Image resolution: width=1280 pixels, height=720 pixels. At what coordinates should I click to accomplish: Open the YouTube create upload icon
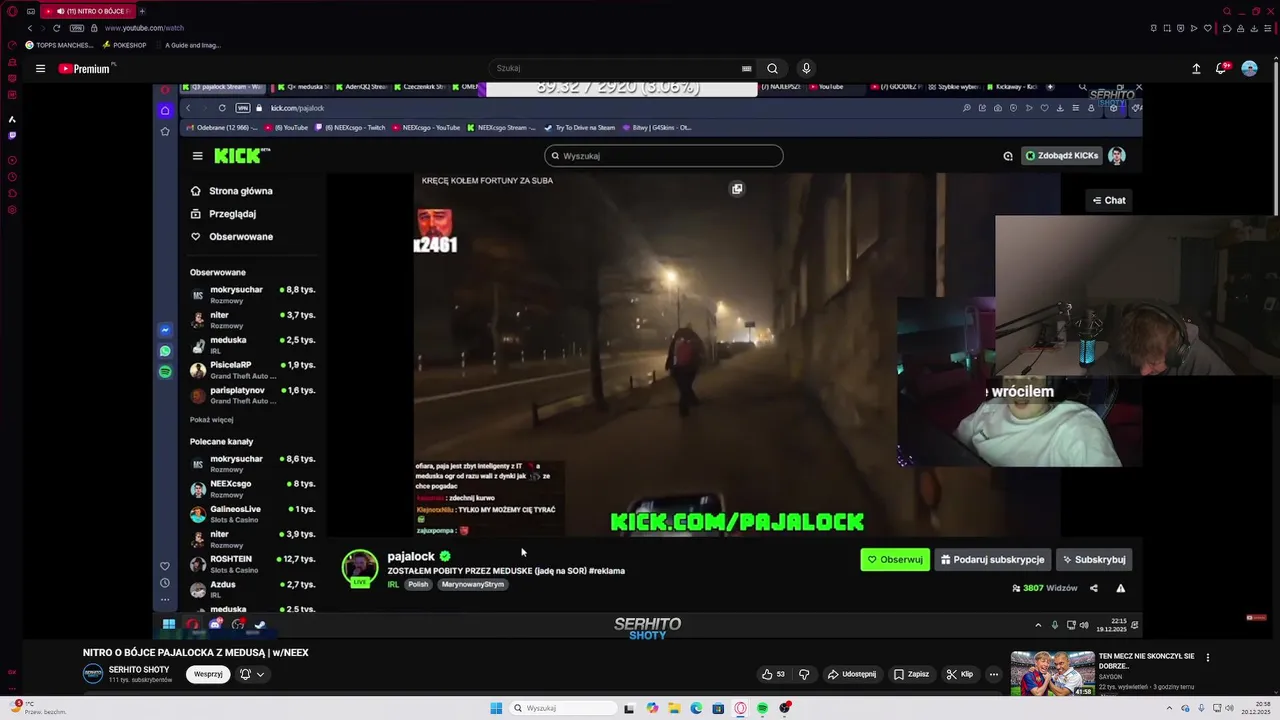click(x=1196, y=69)
